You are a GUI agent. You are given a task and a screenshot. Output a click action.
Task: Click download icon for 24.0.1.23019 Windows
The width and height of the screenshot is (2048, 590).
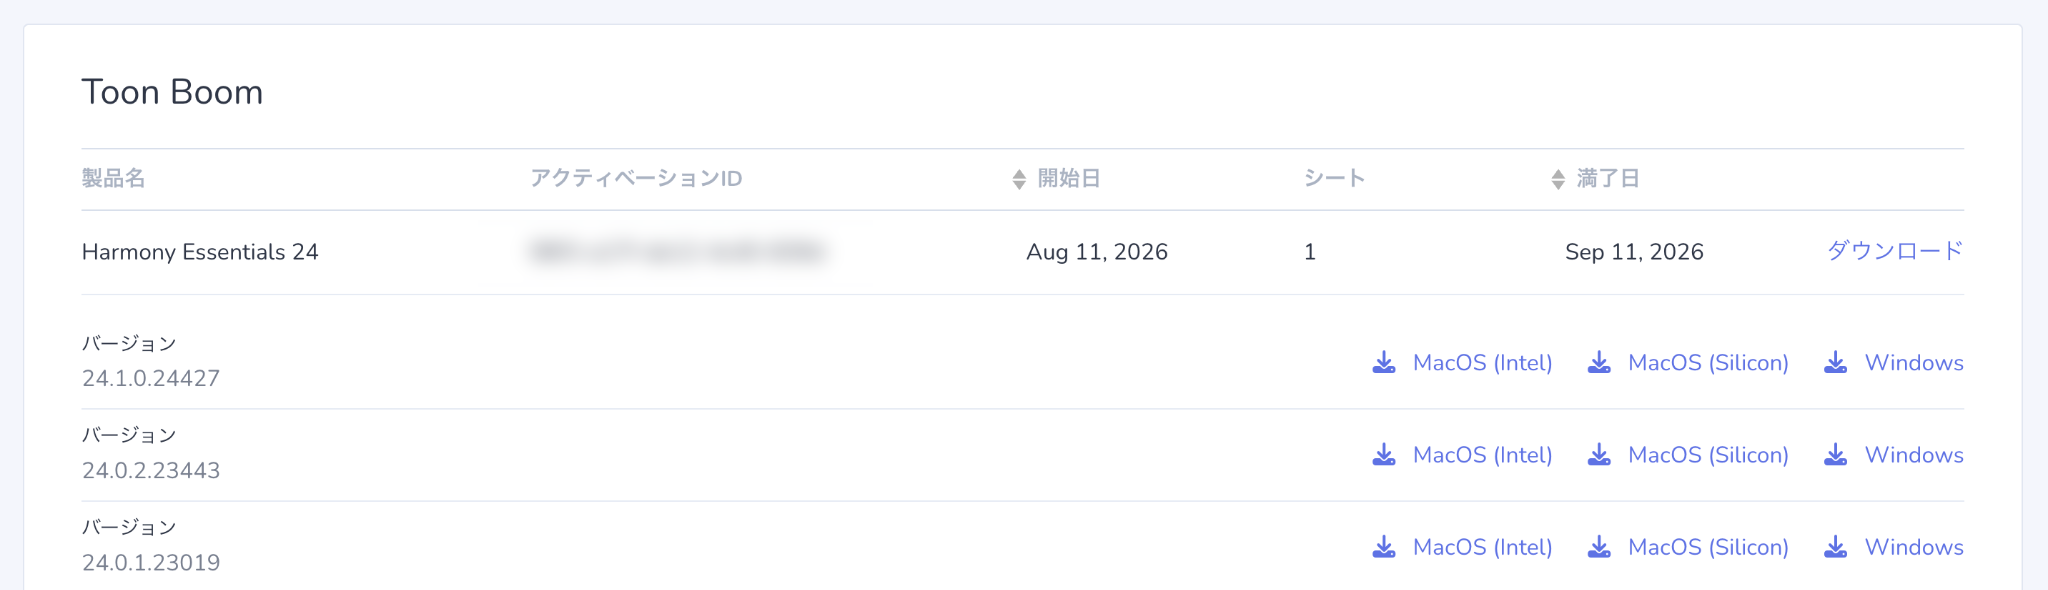[1836, 547]
